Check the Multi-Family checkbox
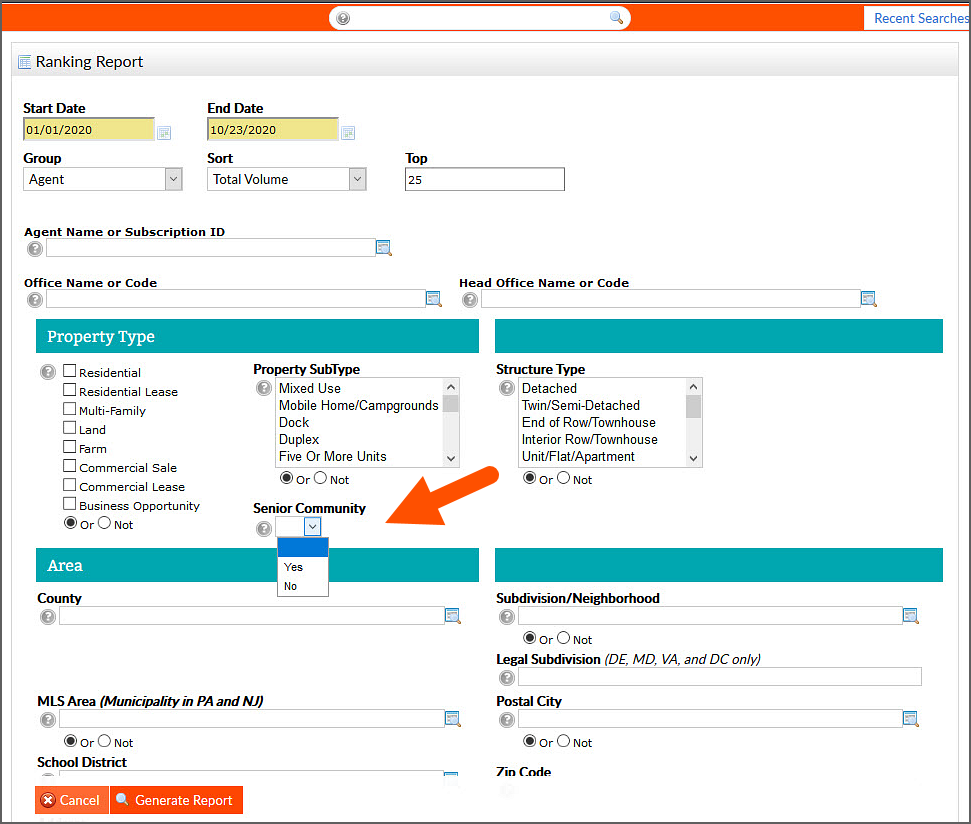This screenshot has width=971, height=824. click(69, 409)
